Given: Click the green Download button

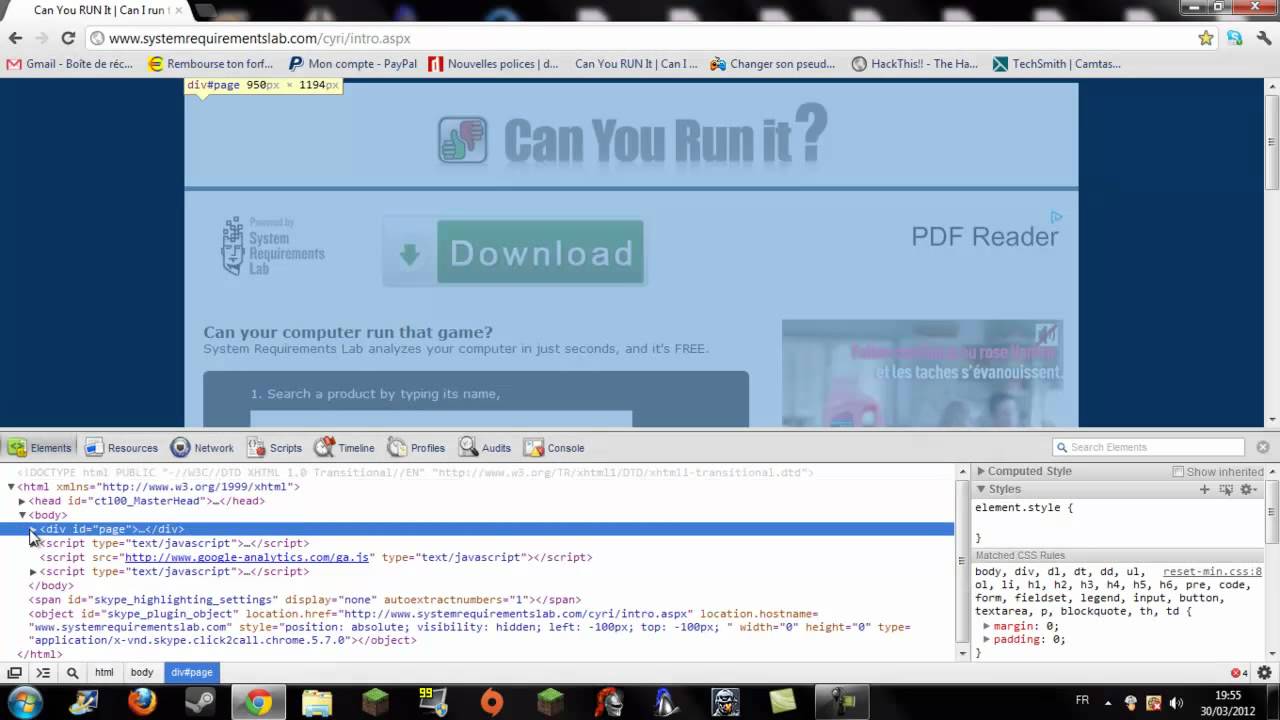Looking at the screenshot, I should pos(513,253).
